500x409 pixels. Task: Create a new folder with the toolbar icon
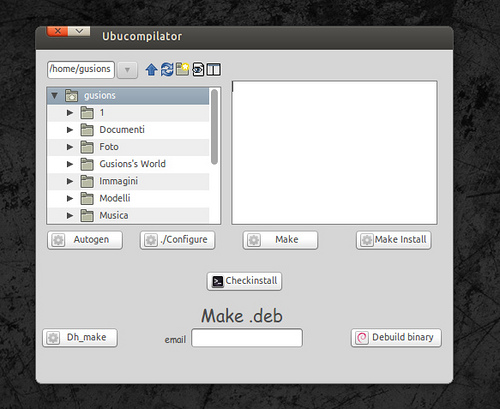[182, 69]
